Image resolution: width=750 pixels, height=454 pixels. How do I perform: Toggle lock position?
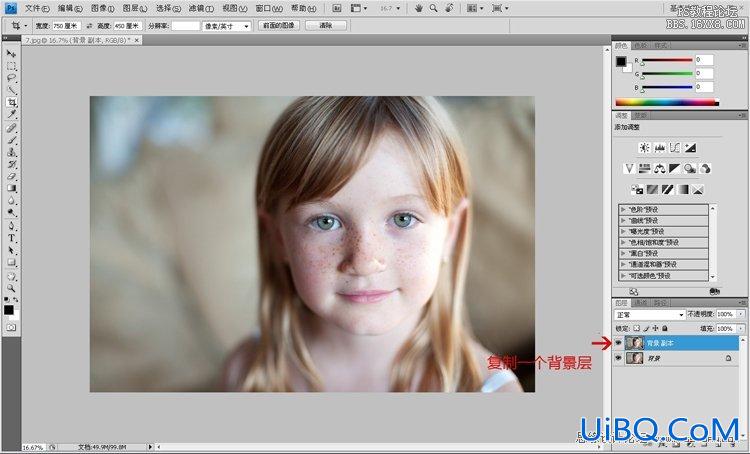(655, 329)
